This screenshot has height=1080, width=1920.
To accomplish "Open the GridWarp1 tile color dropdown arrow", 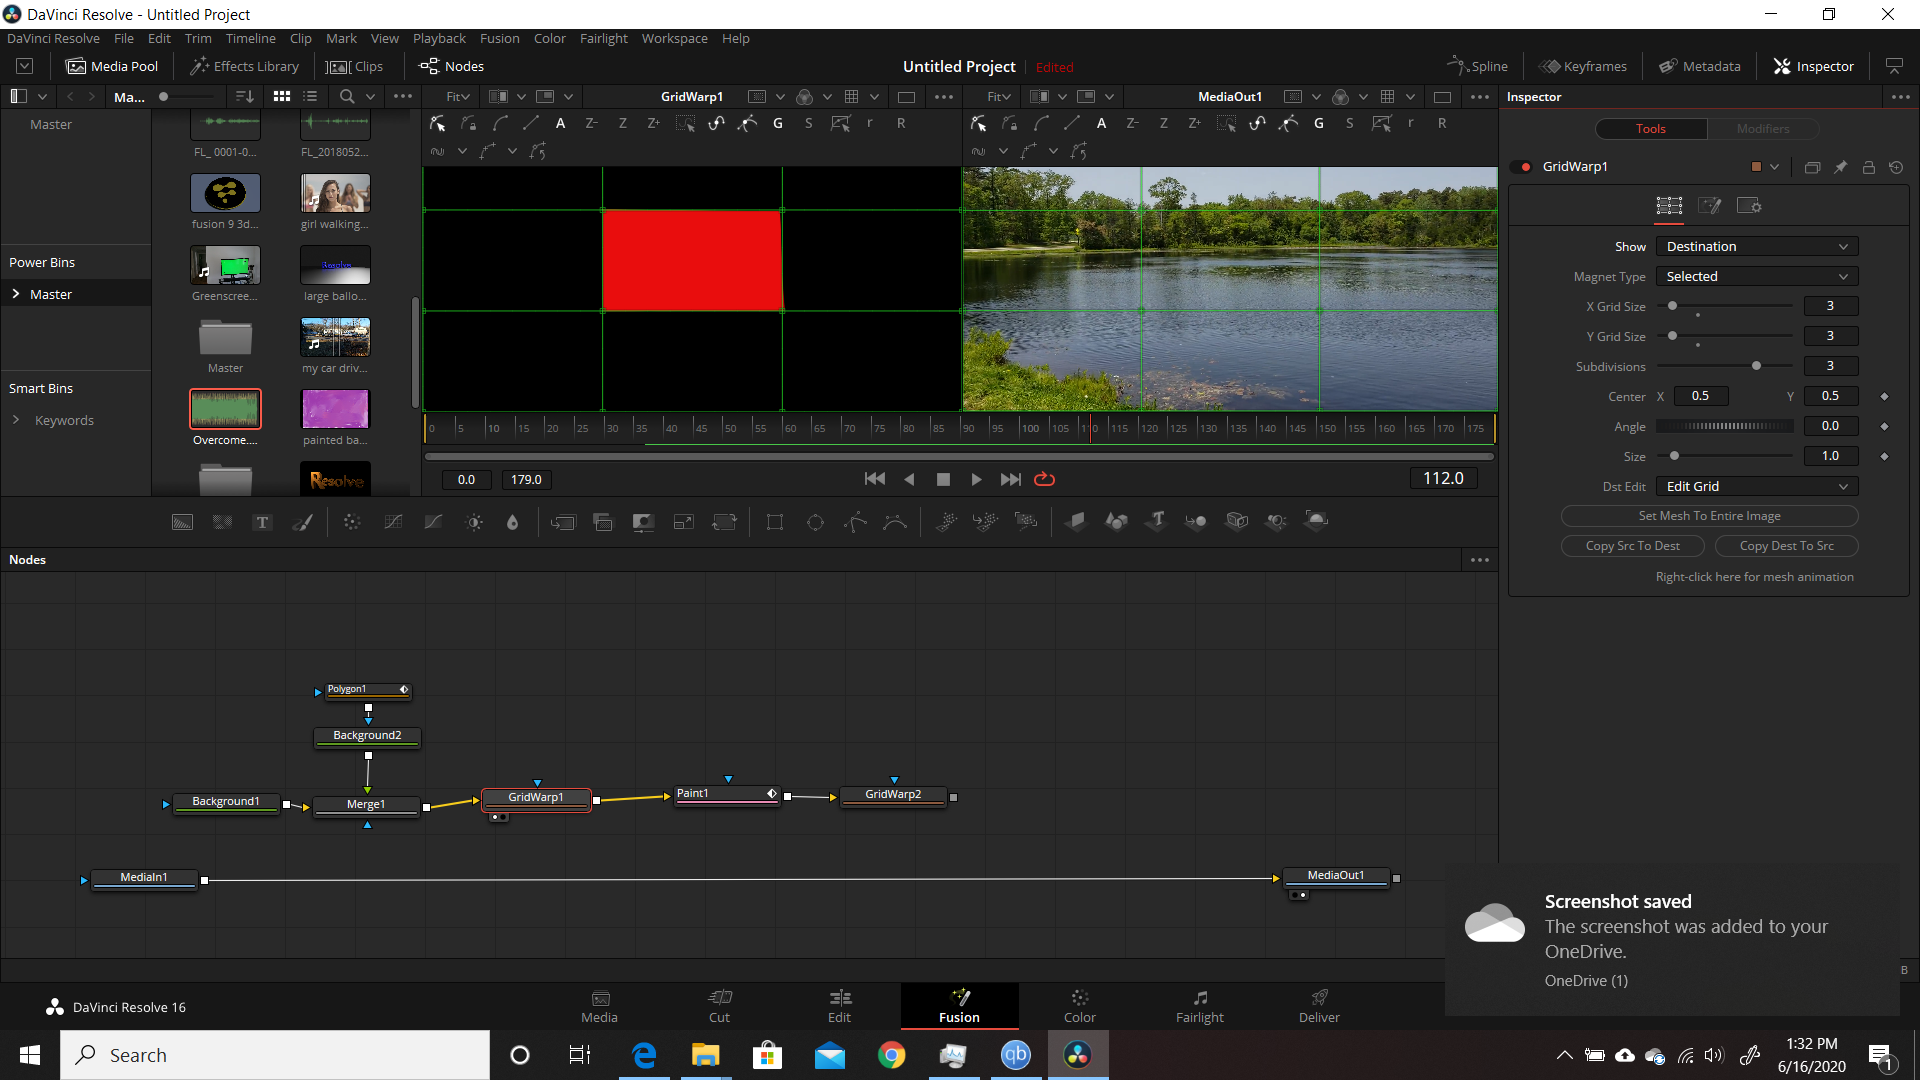I will (1775, 167).
